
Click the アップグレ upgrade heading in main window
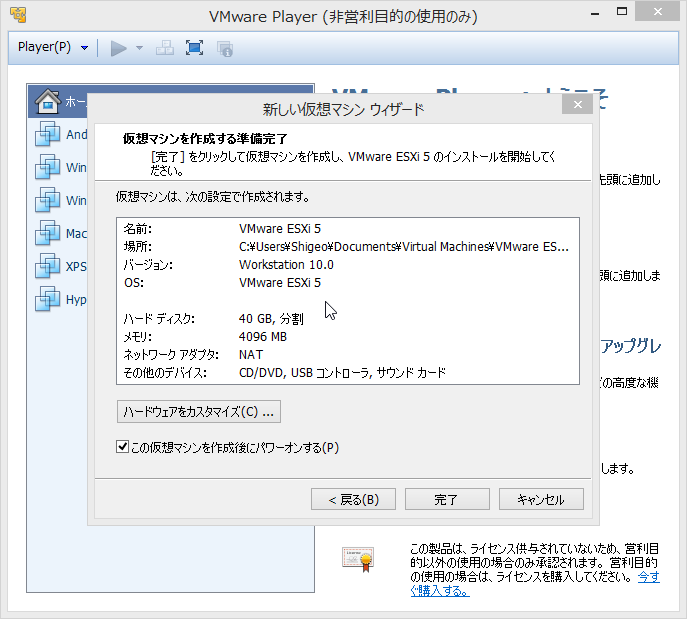pos(630,346)
